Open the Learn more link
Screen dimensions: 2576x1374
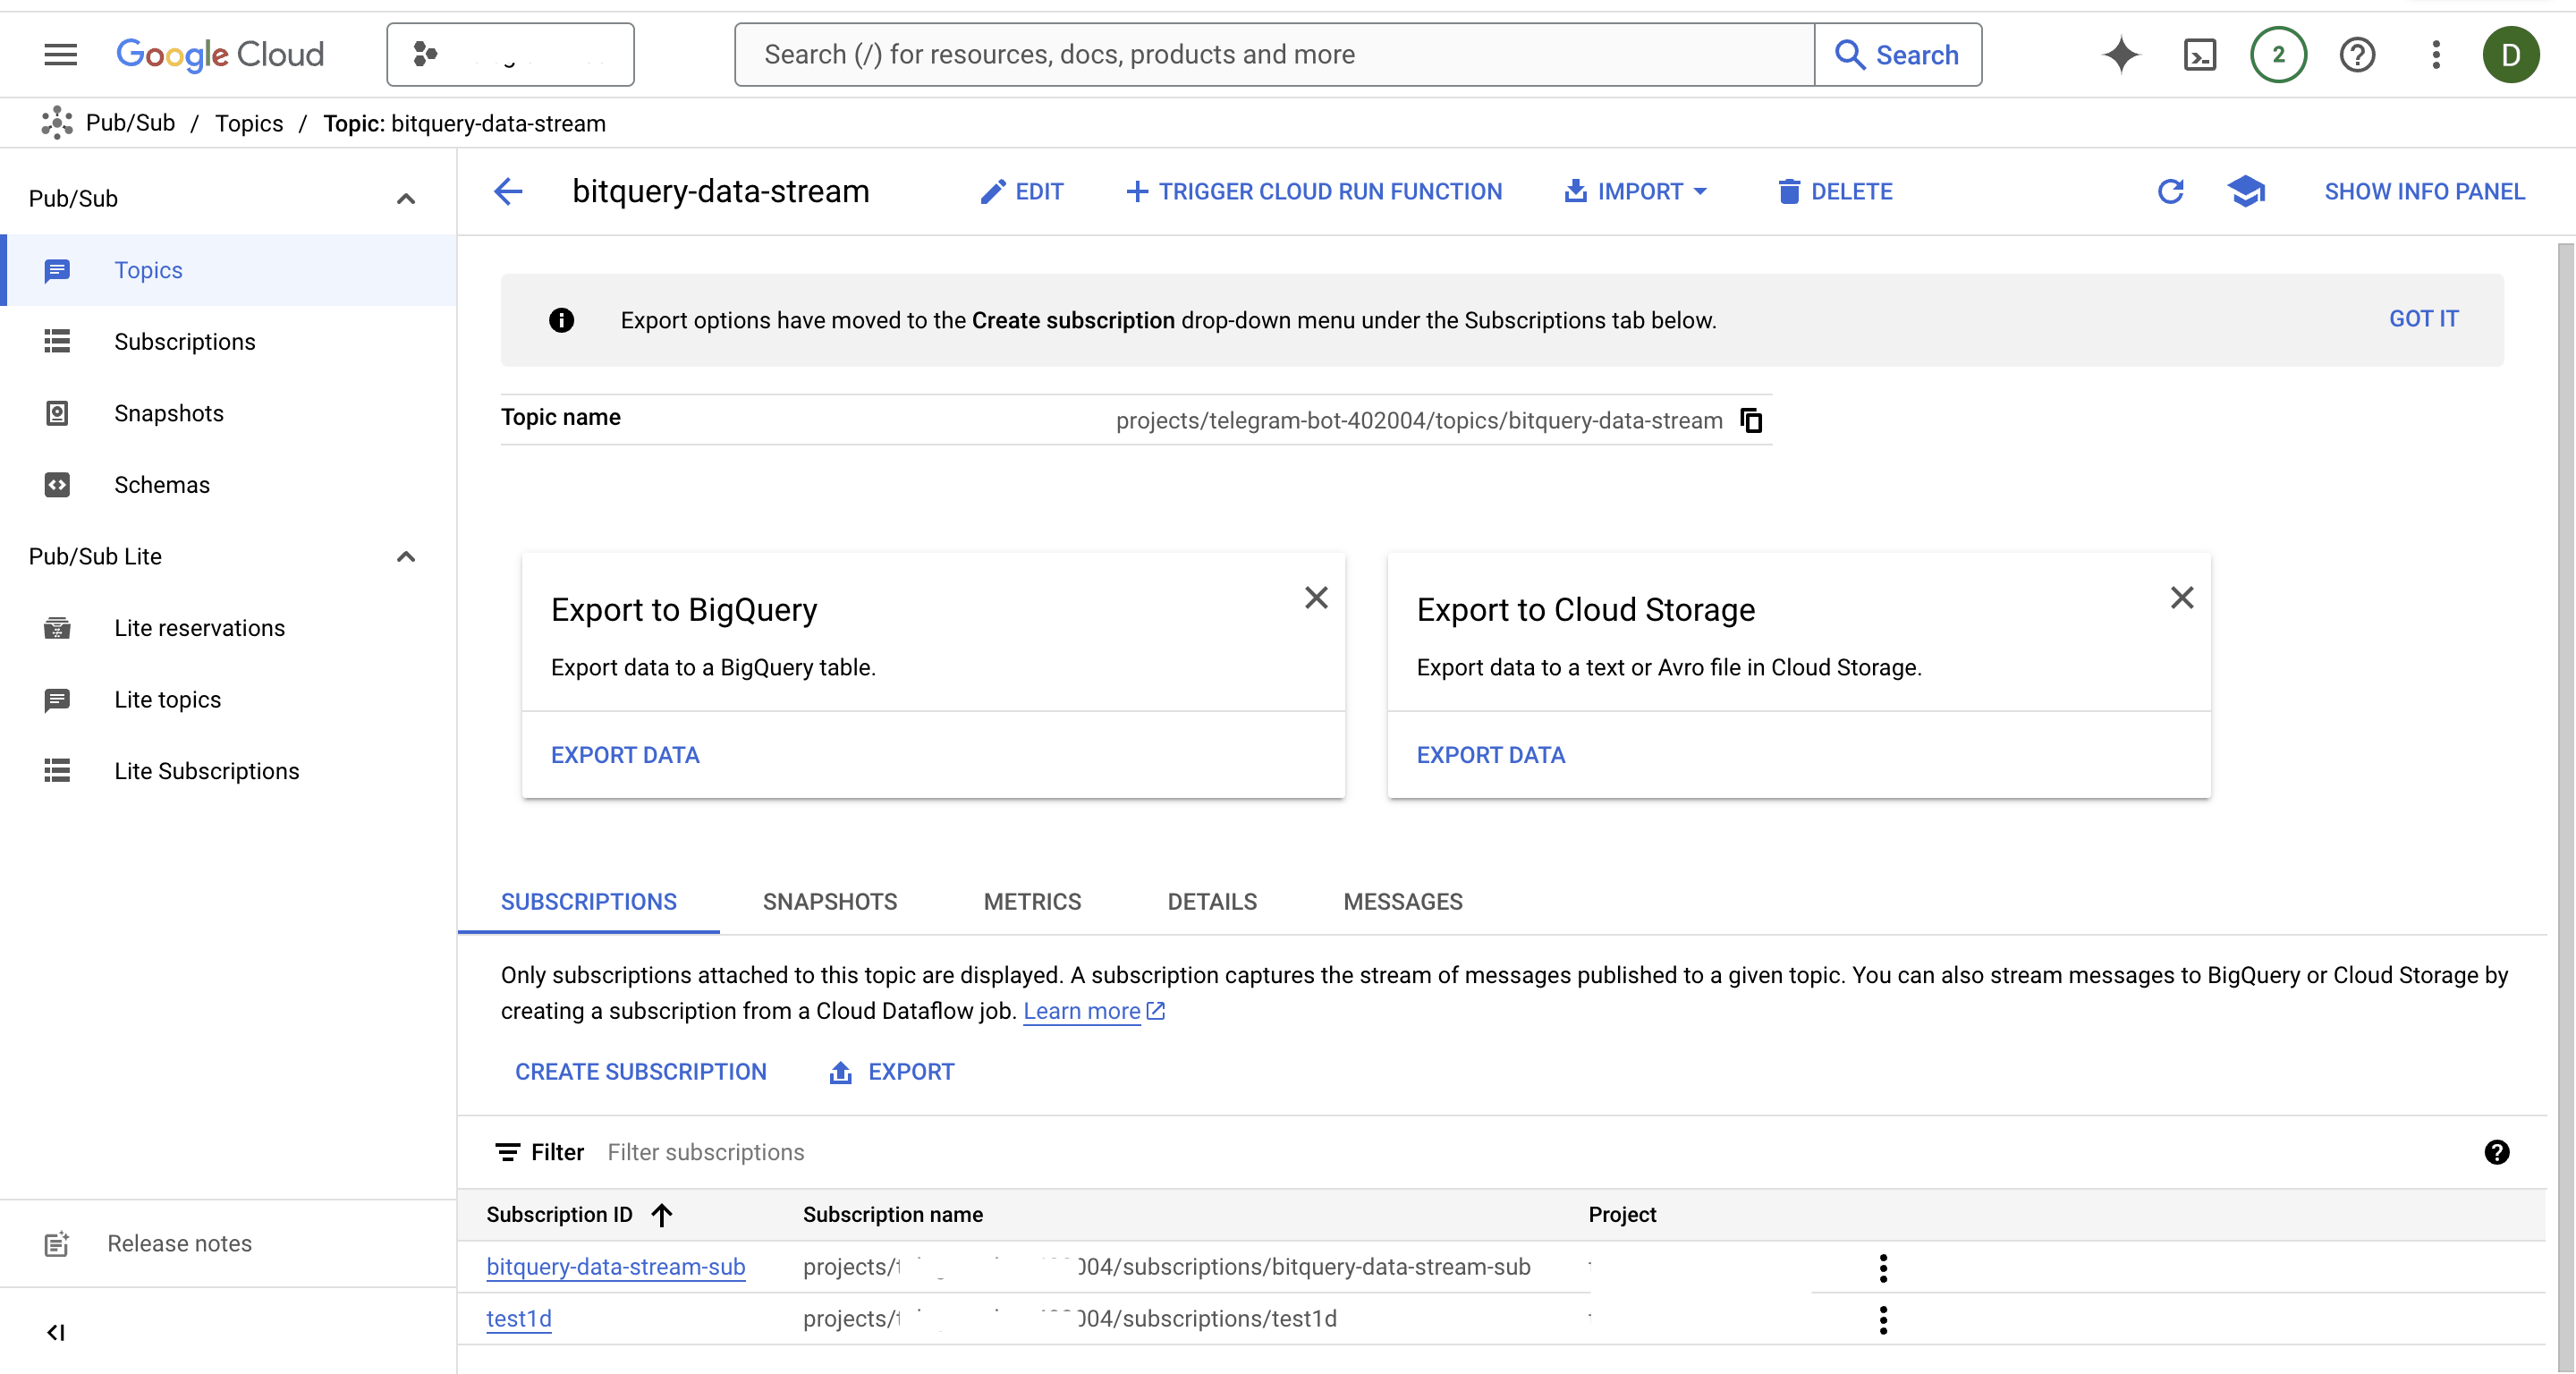[x=1093, y=1011]
